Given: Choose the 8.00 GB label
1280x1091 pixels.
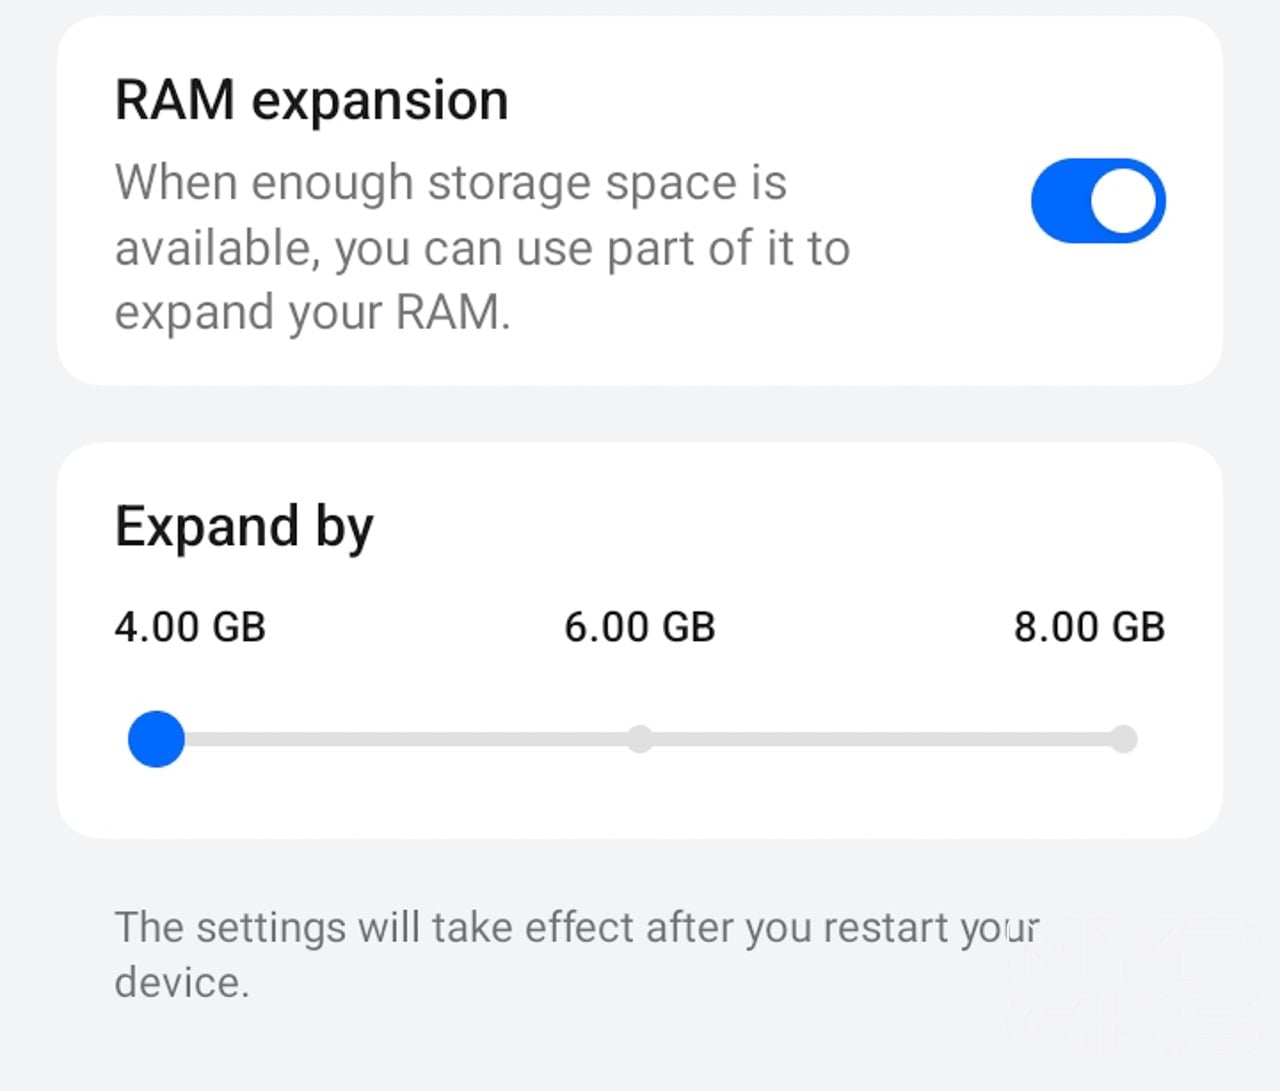Looking at the screenshot, I should pyautogui.click(x=1089, y=627).
